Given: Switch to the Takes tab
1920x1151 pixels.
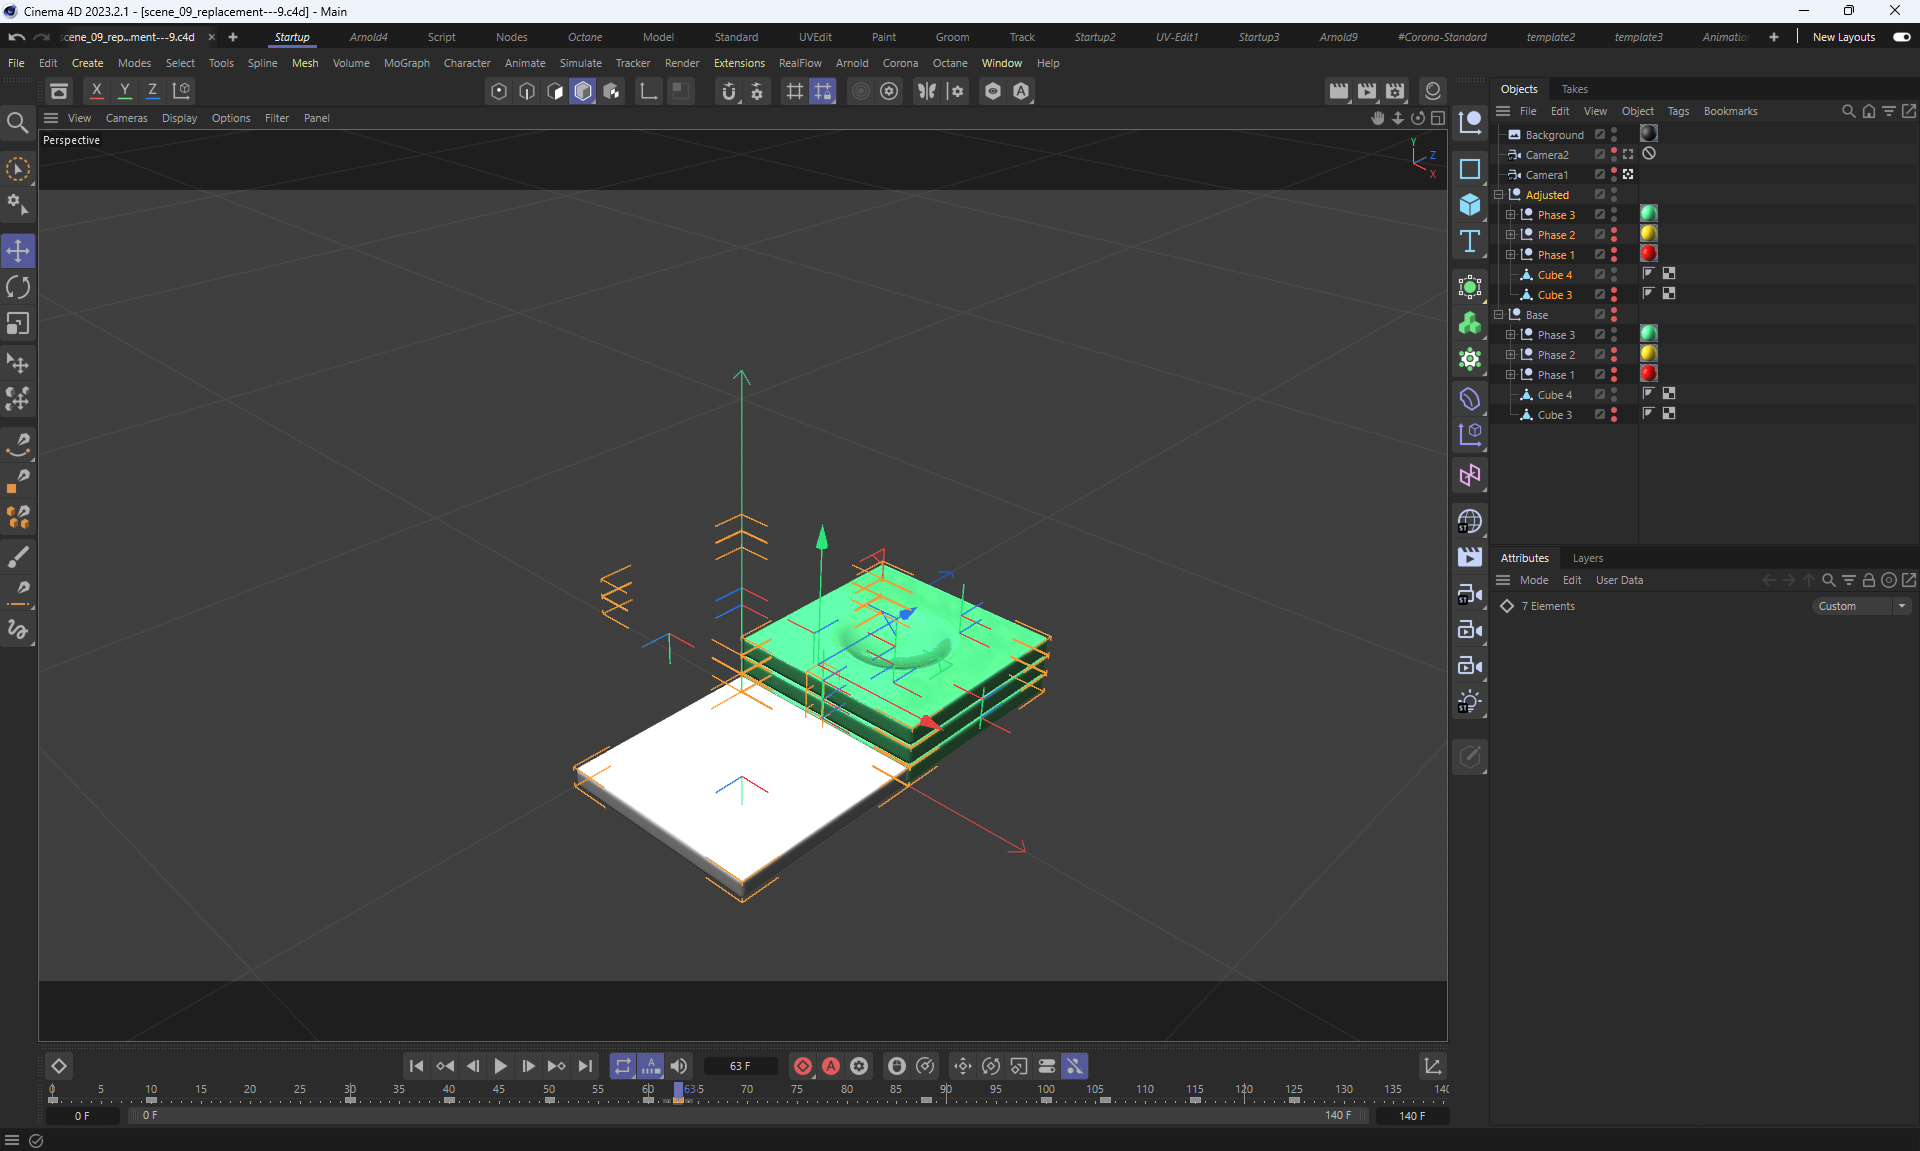Looking at the screenshot, I should coord(1574,89).
